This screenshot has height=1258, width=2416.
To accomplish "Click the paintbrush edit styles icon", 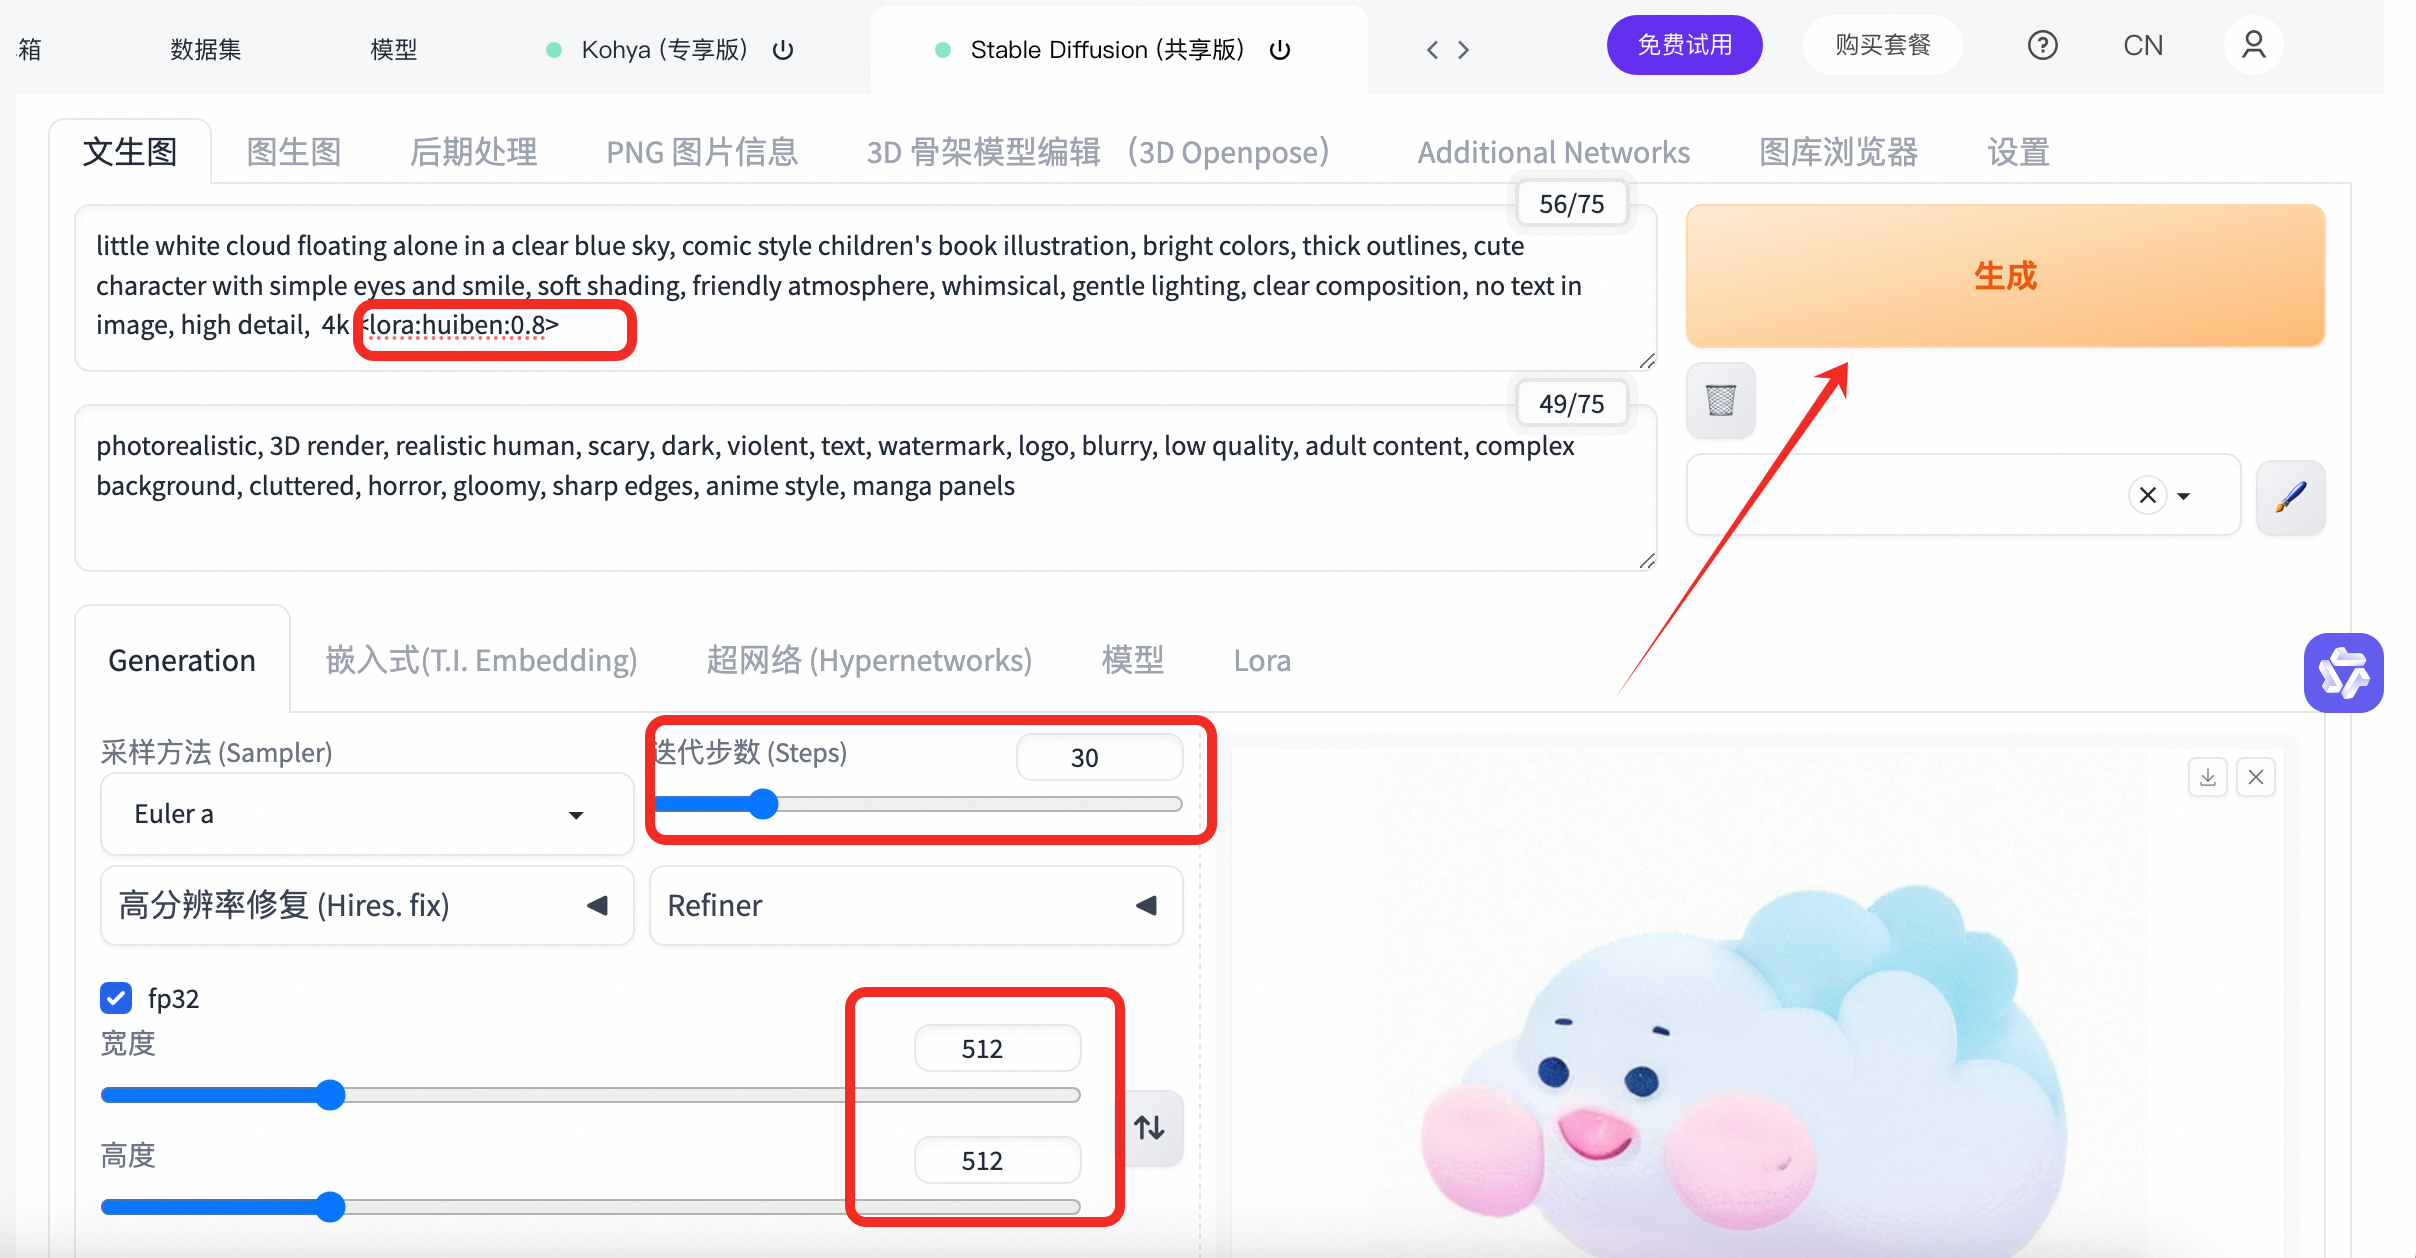I will click(x=2290, y=497).
